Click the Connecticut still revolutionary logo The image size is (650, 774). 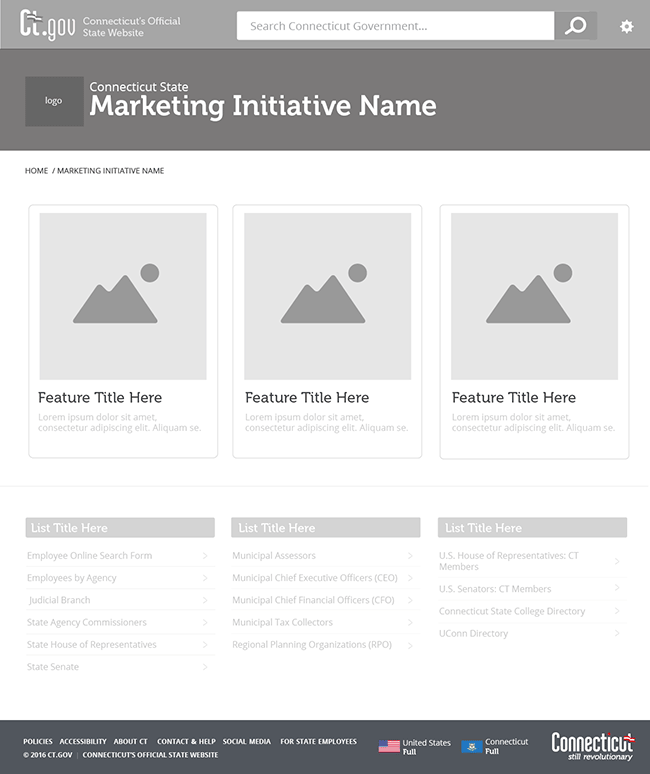point(592,746)
